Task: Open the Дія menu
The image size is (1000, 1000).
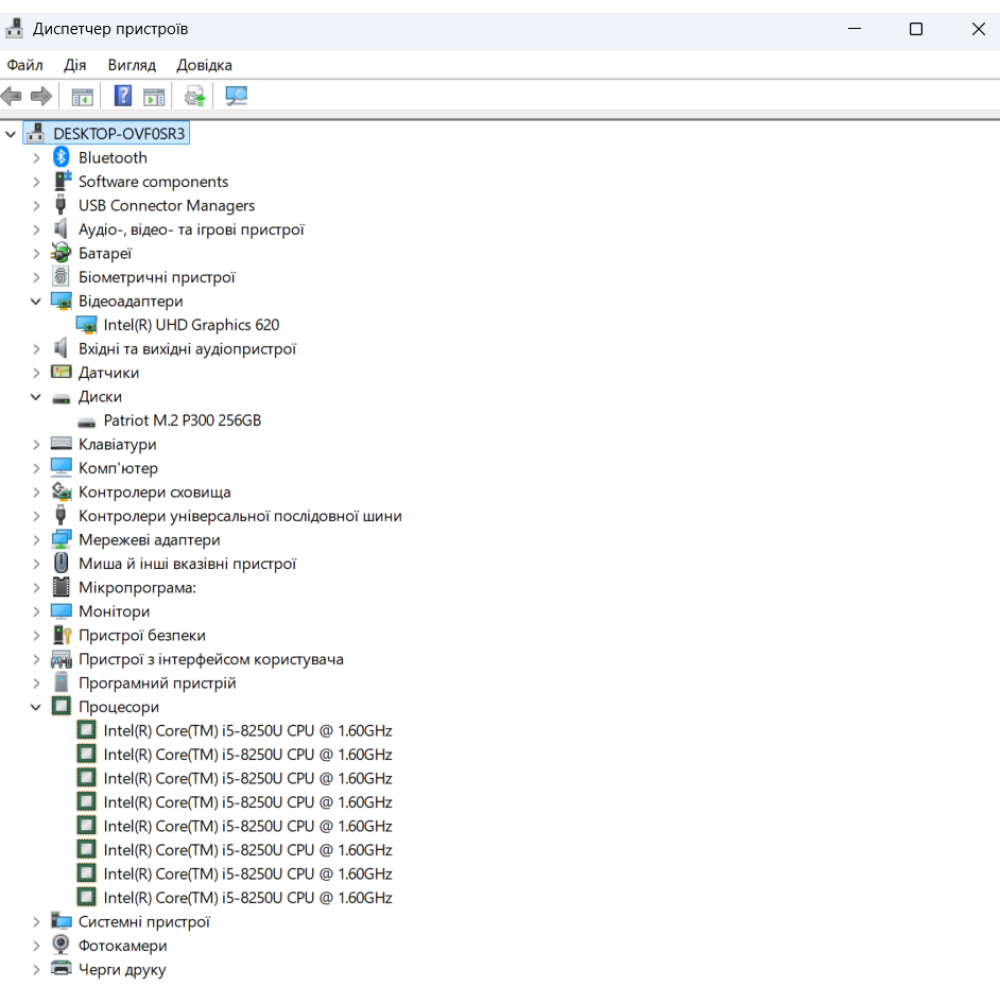Action: point(75,65)
